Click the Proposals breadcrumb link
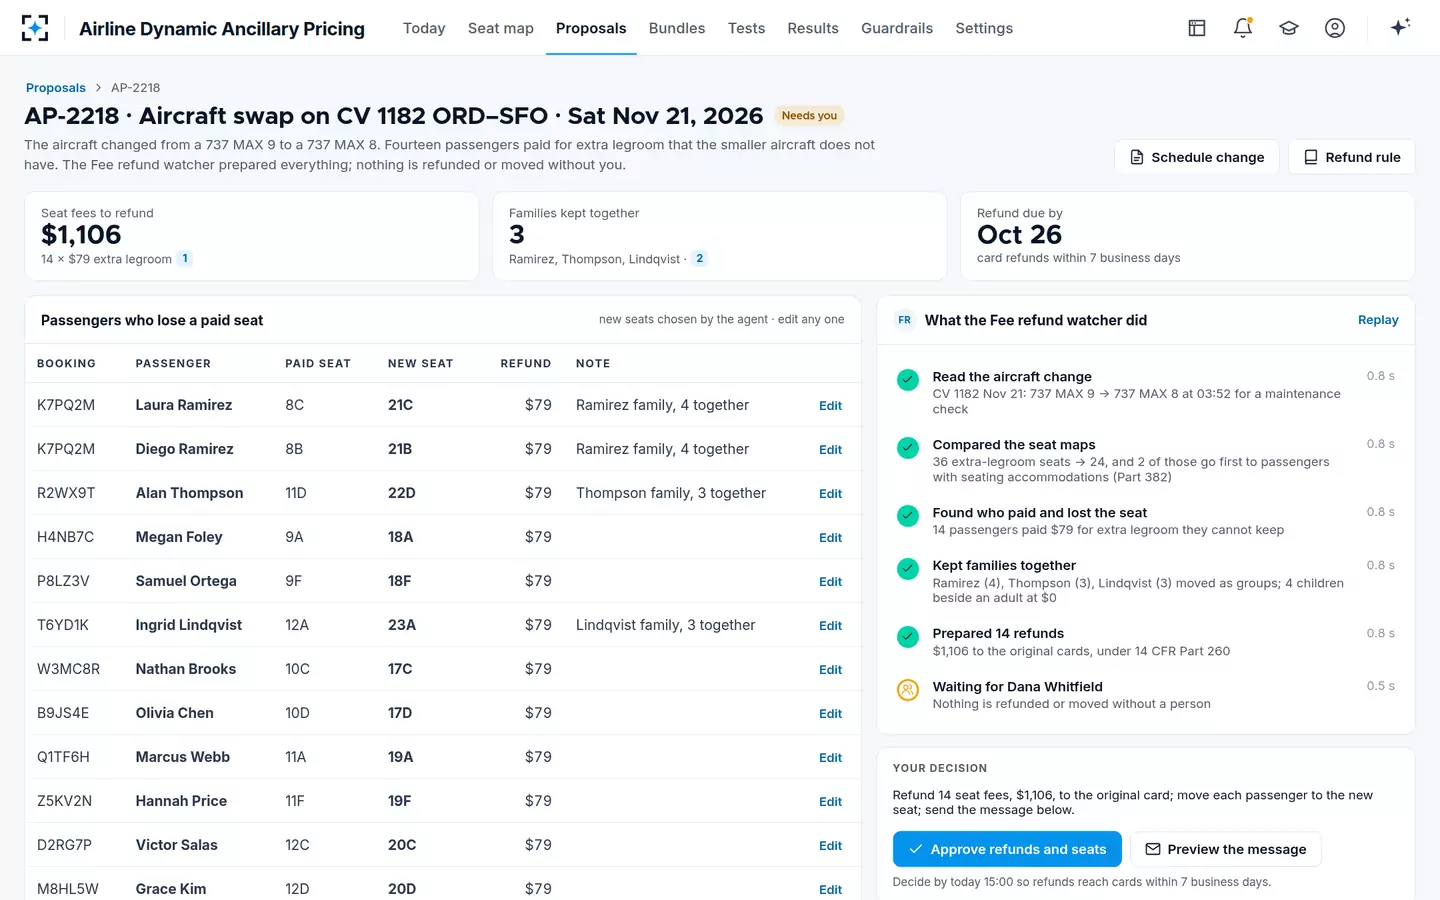This screenshot has height=900, width=1440. coord(56,88)
